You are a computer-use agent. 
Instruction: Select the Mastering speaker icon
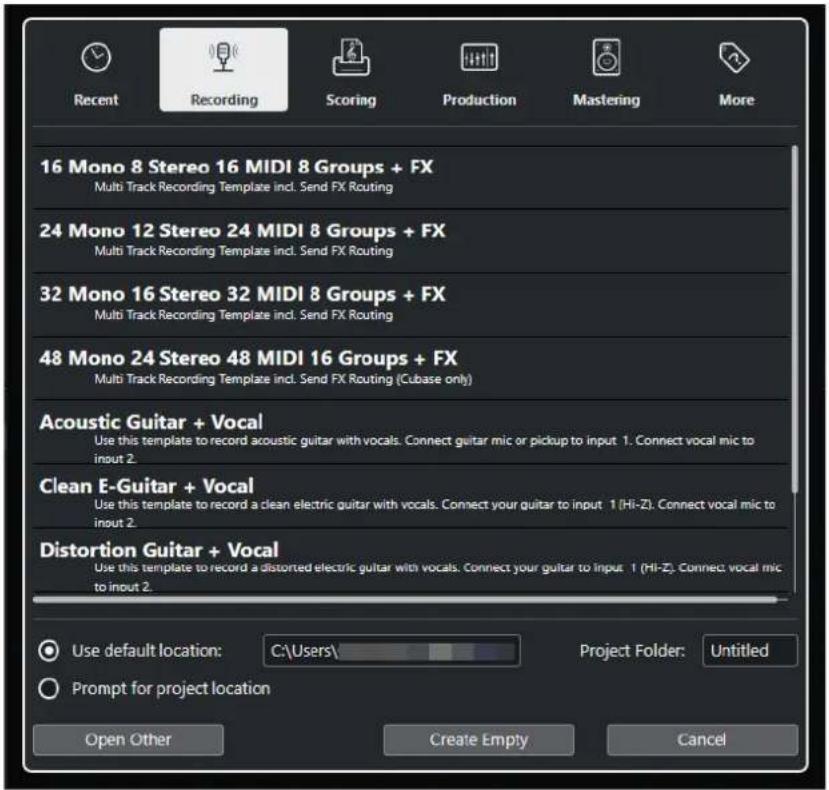606,57
